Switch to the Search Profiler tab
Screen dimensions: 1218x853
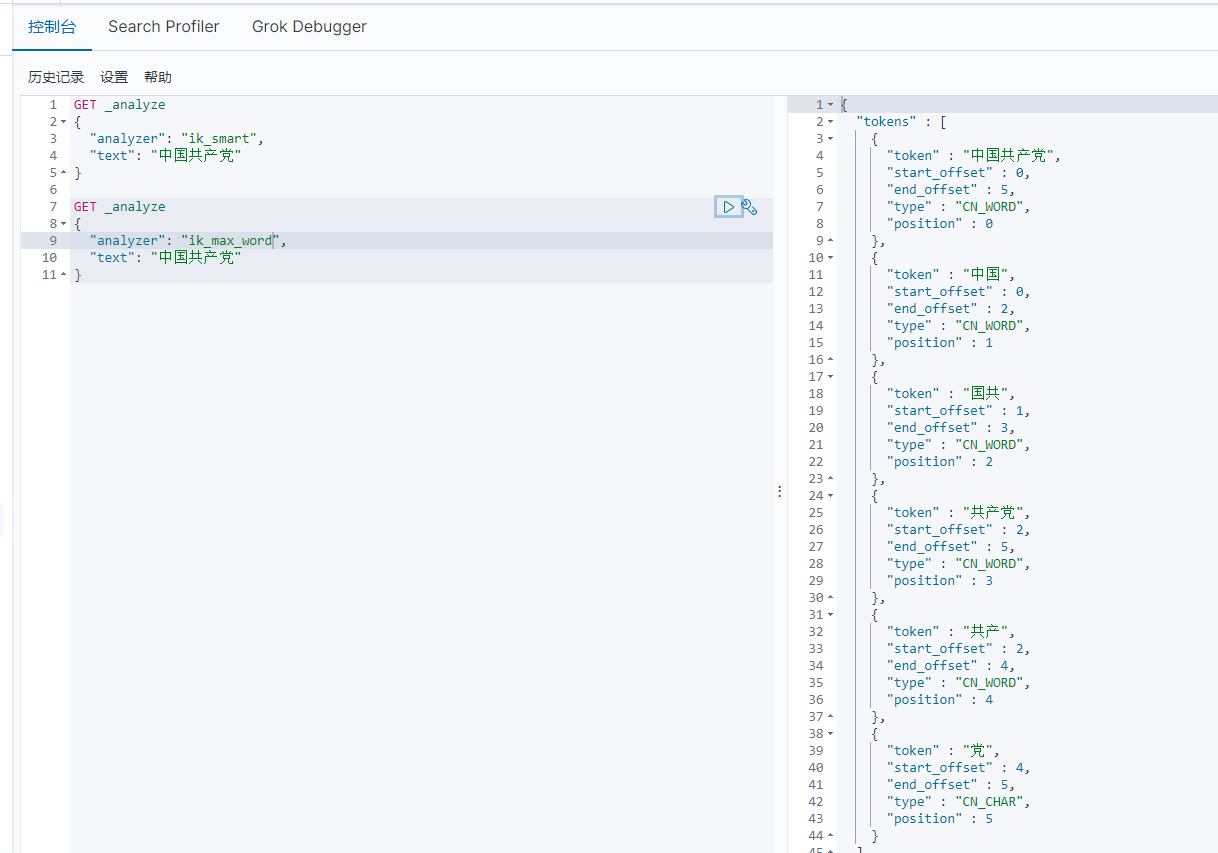(x=164, y=27)
